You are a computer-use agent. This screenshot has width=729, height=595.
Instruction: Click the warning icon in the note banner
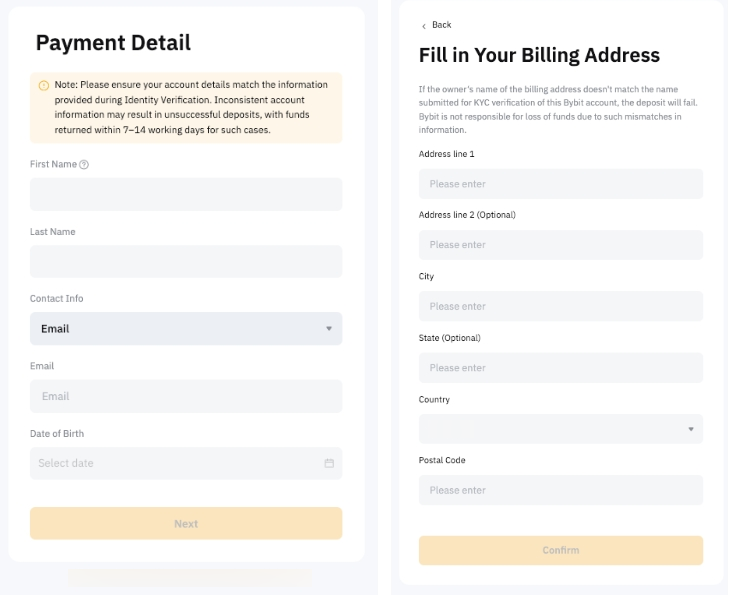coord(43,85)
